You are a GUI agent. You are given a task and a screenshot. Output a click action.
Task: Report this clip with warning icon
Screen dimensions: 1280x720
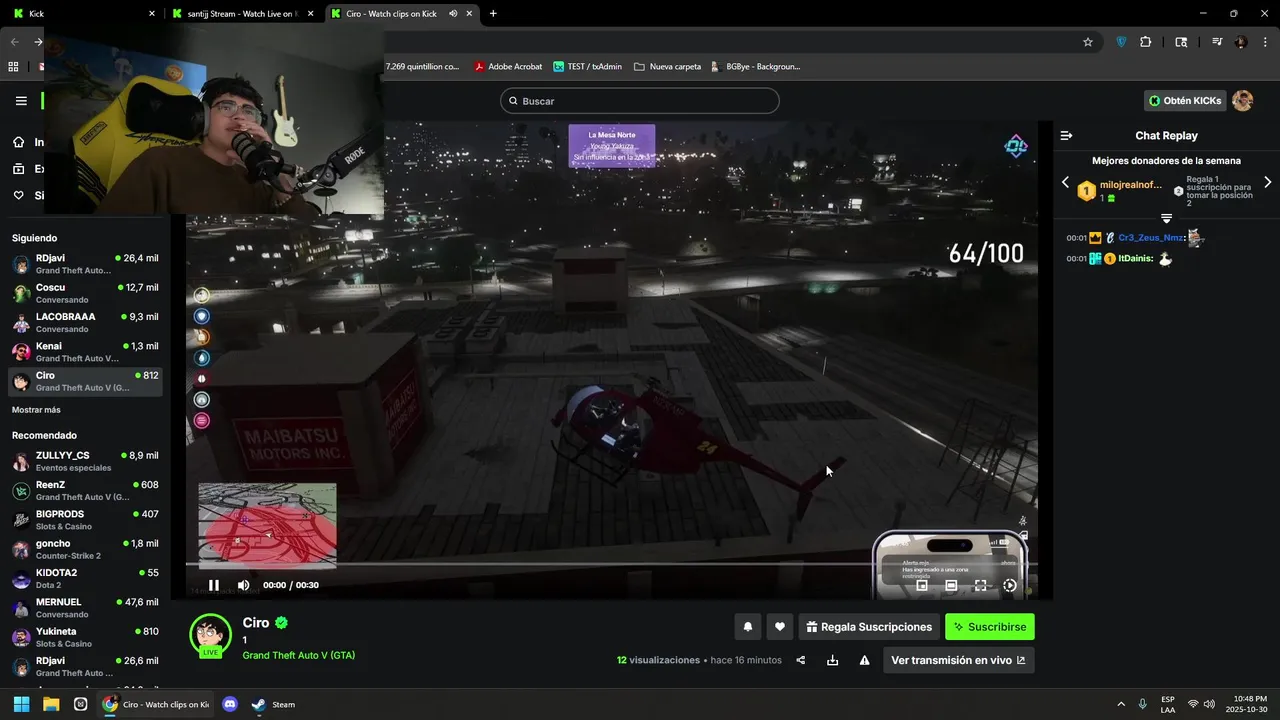point(864,660)
